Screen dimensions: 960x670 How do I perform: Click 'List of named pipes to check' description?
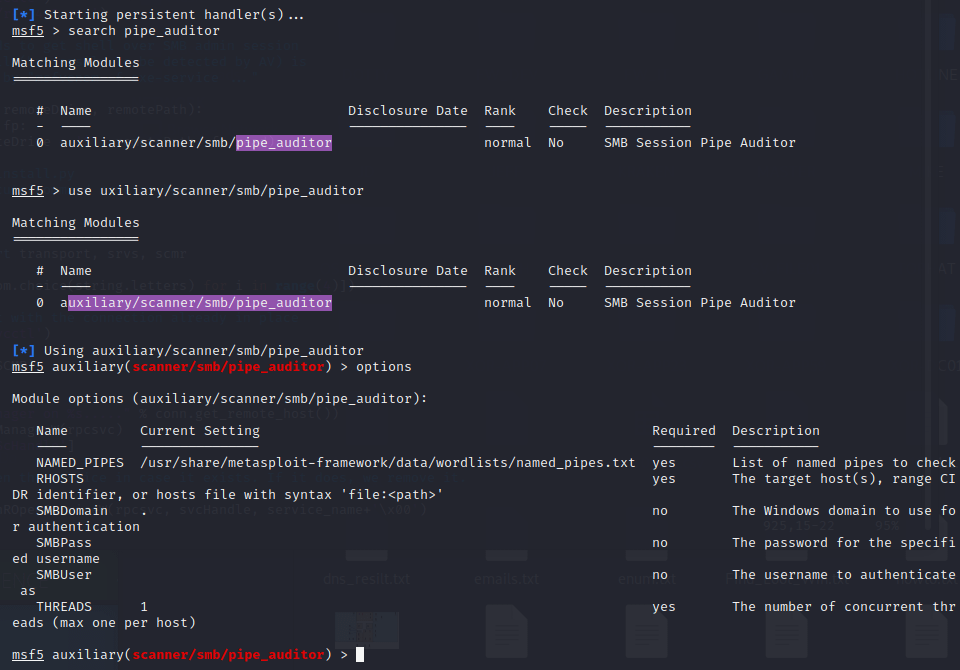[844, 462]
